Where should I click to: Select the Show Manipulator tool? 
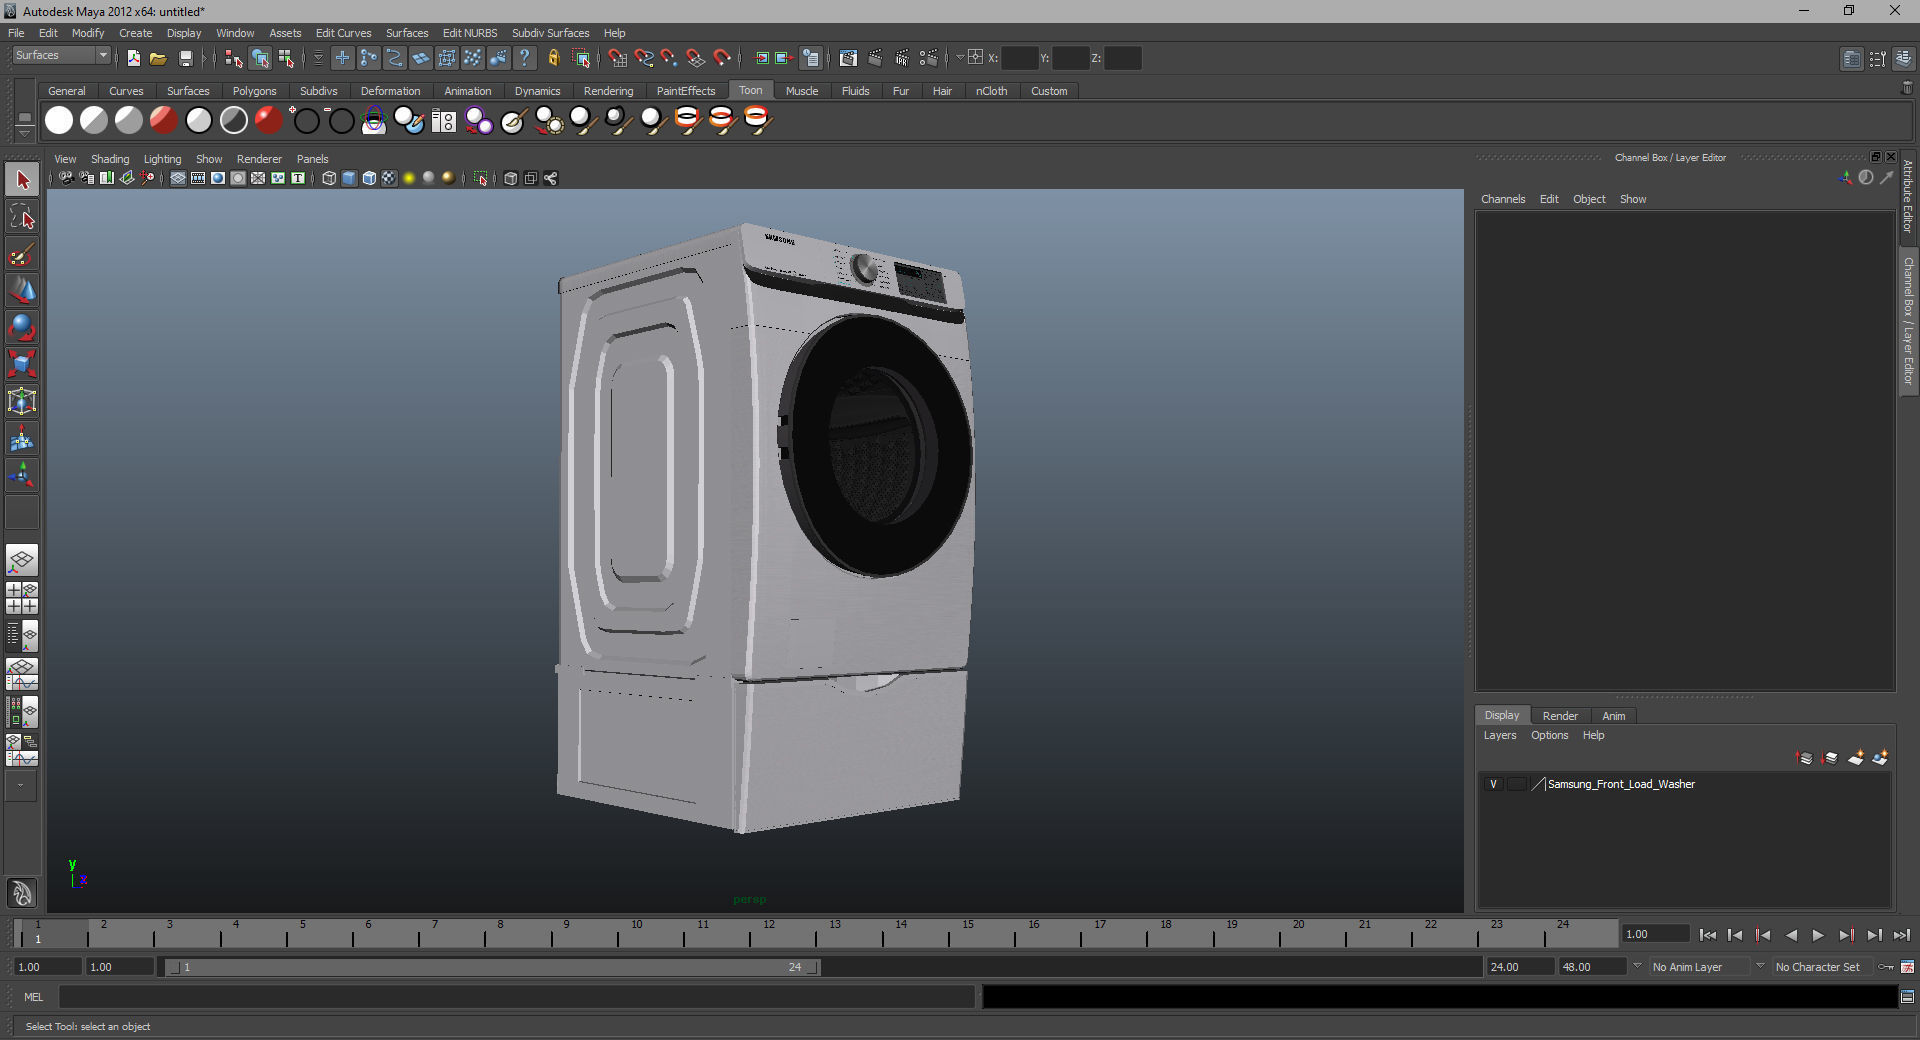tap(22, 475)
